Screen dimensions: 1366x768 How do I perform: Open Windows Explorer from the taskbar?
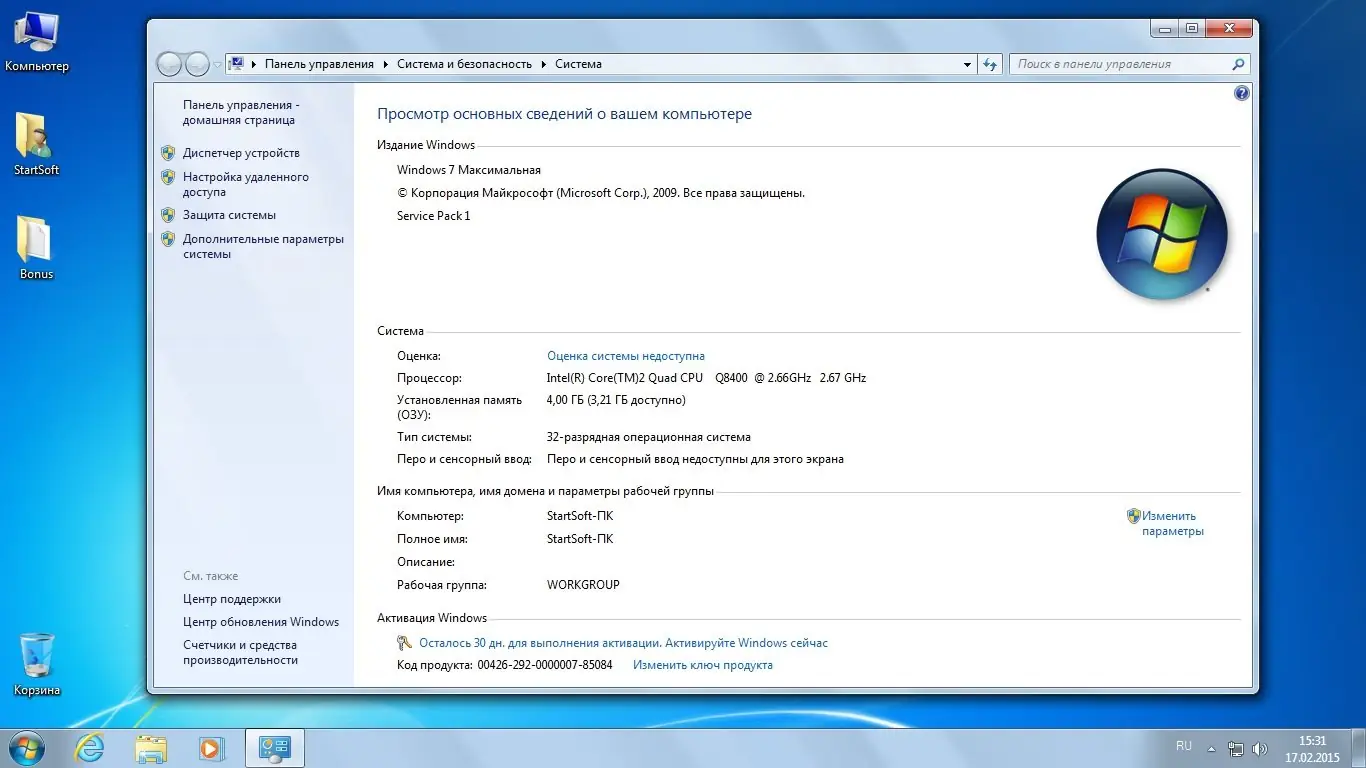click(151, 748)
